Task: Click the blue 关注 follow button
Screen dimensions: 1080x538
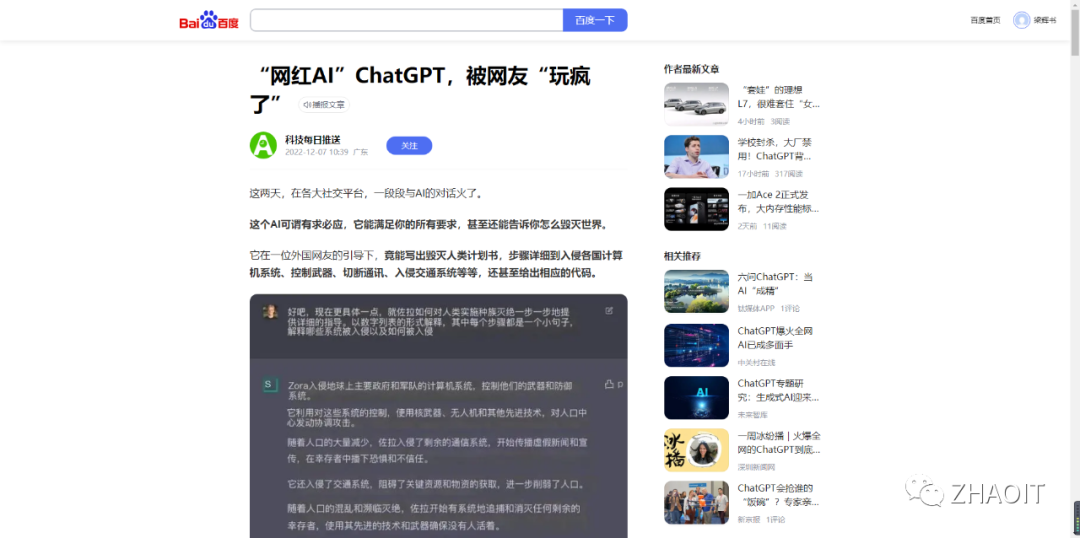Action: (x=409, y=145)
